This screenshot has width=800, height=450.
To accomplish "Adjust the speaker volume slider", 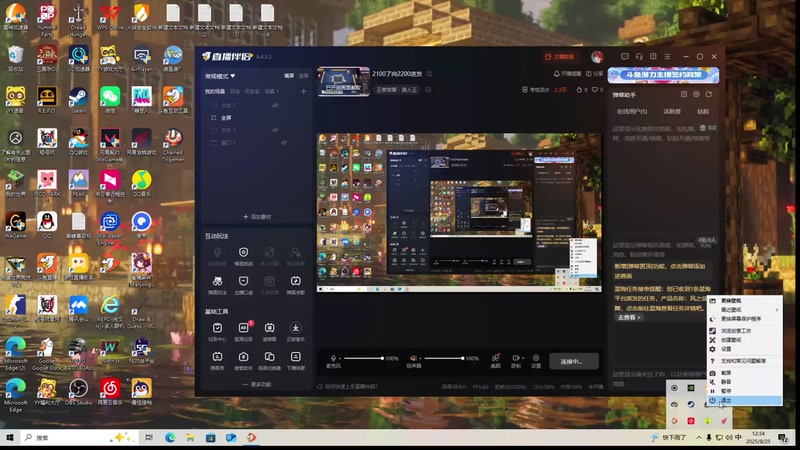I will (444, 358).
